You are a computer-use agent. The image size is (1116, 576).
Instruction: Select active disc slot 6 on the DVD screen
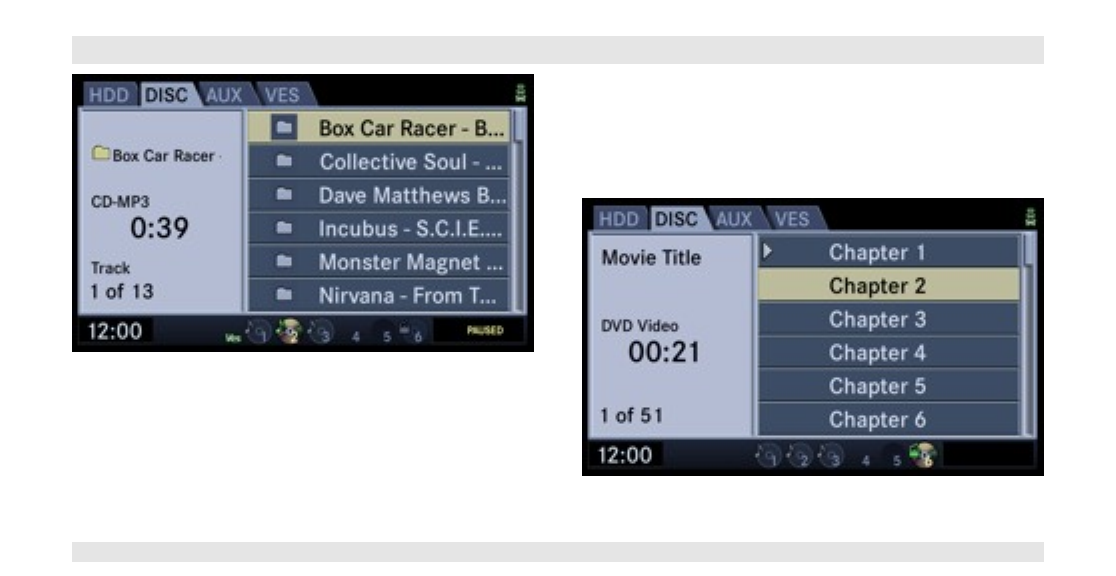point(923,456)
